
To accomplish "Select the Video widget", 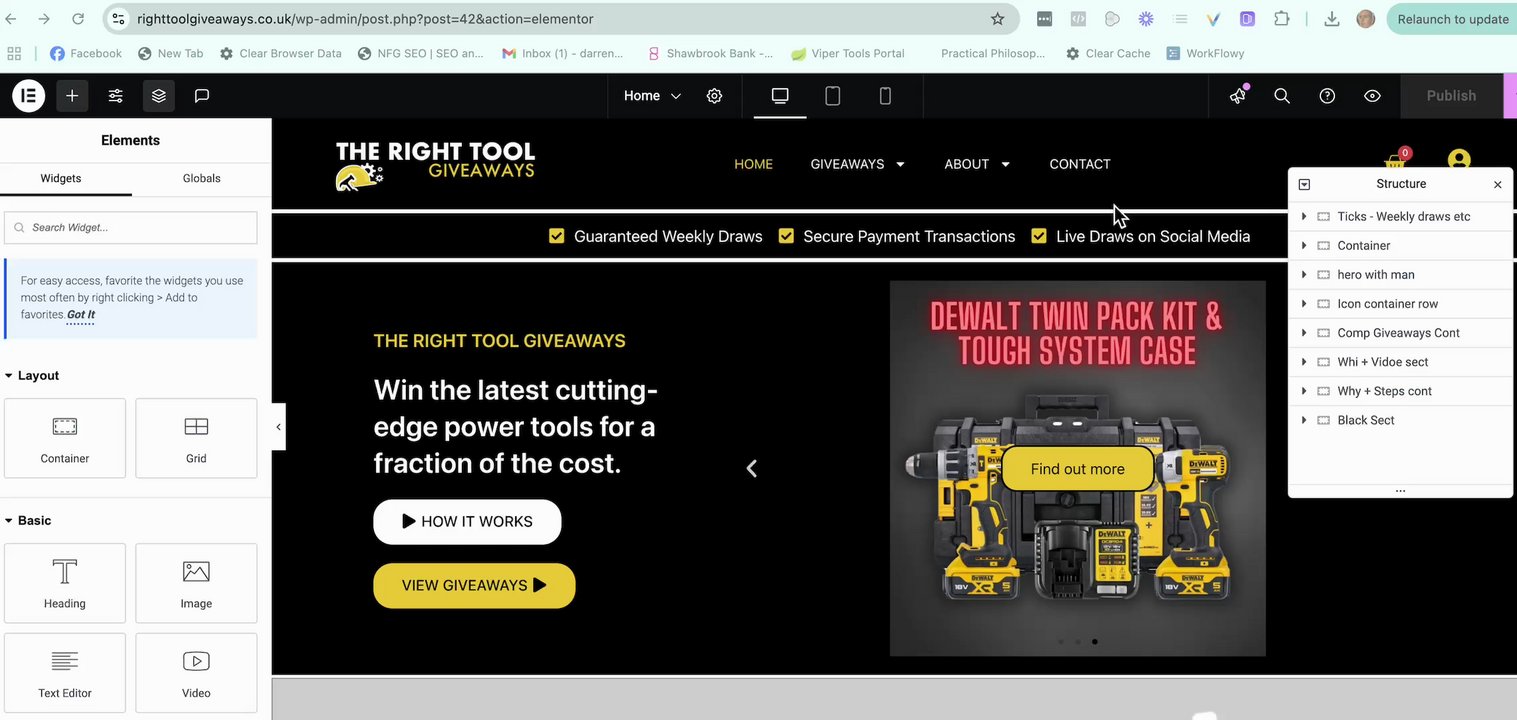I will point(196,672).
